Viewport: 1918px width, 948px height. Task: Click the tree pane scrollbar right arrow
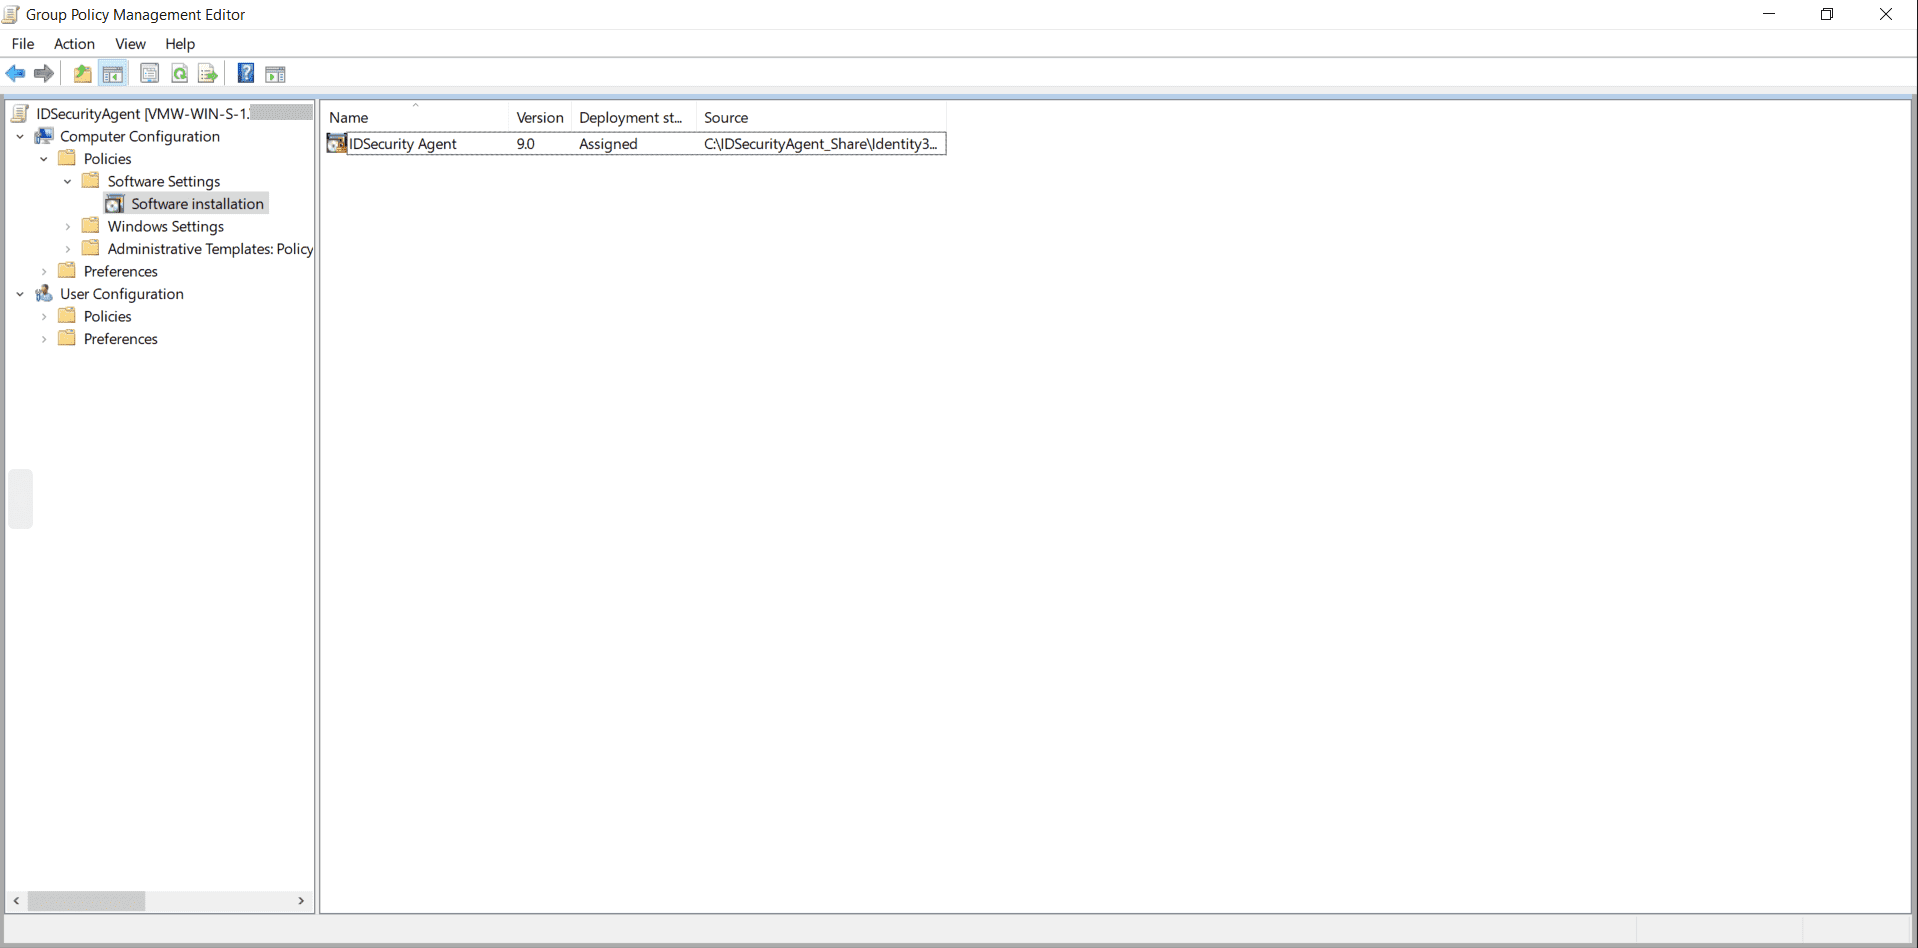(301, 901)
